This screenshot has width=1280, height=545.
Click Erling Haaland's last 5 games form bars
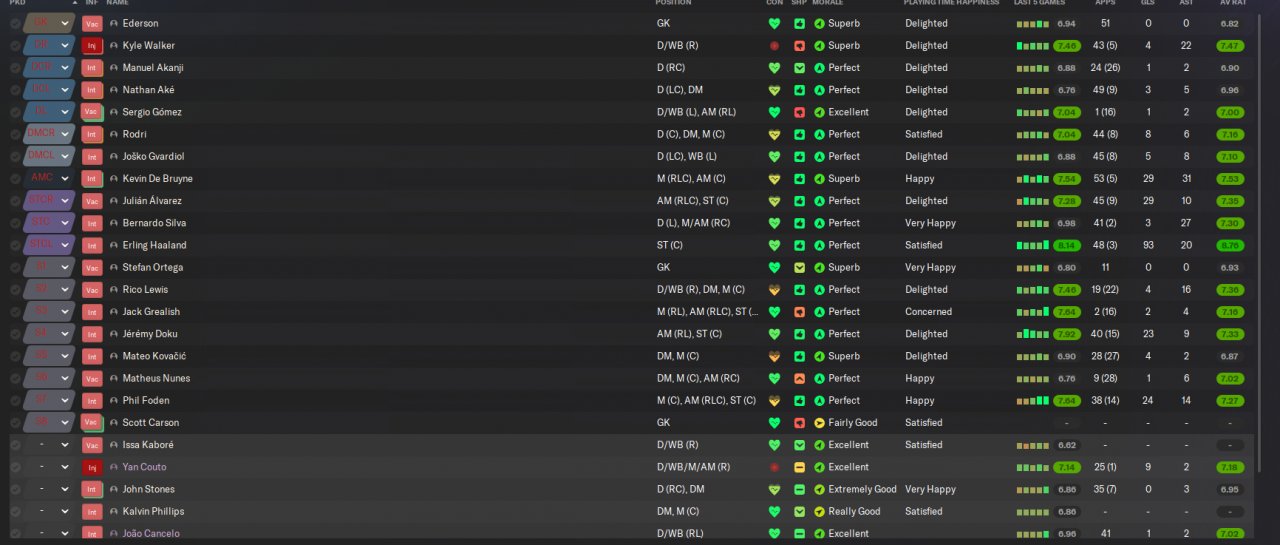coord(1032,245)
